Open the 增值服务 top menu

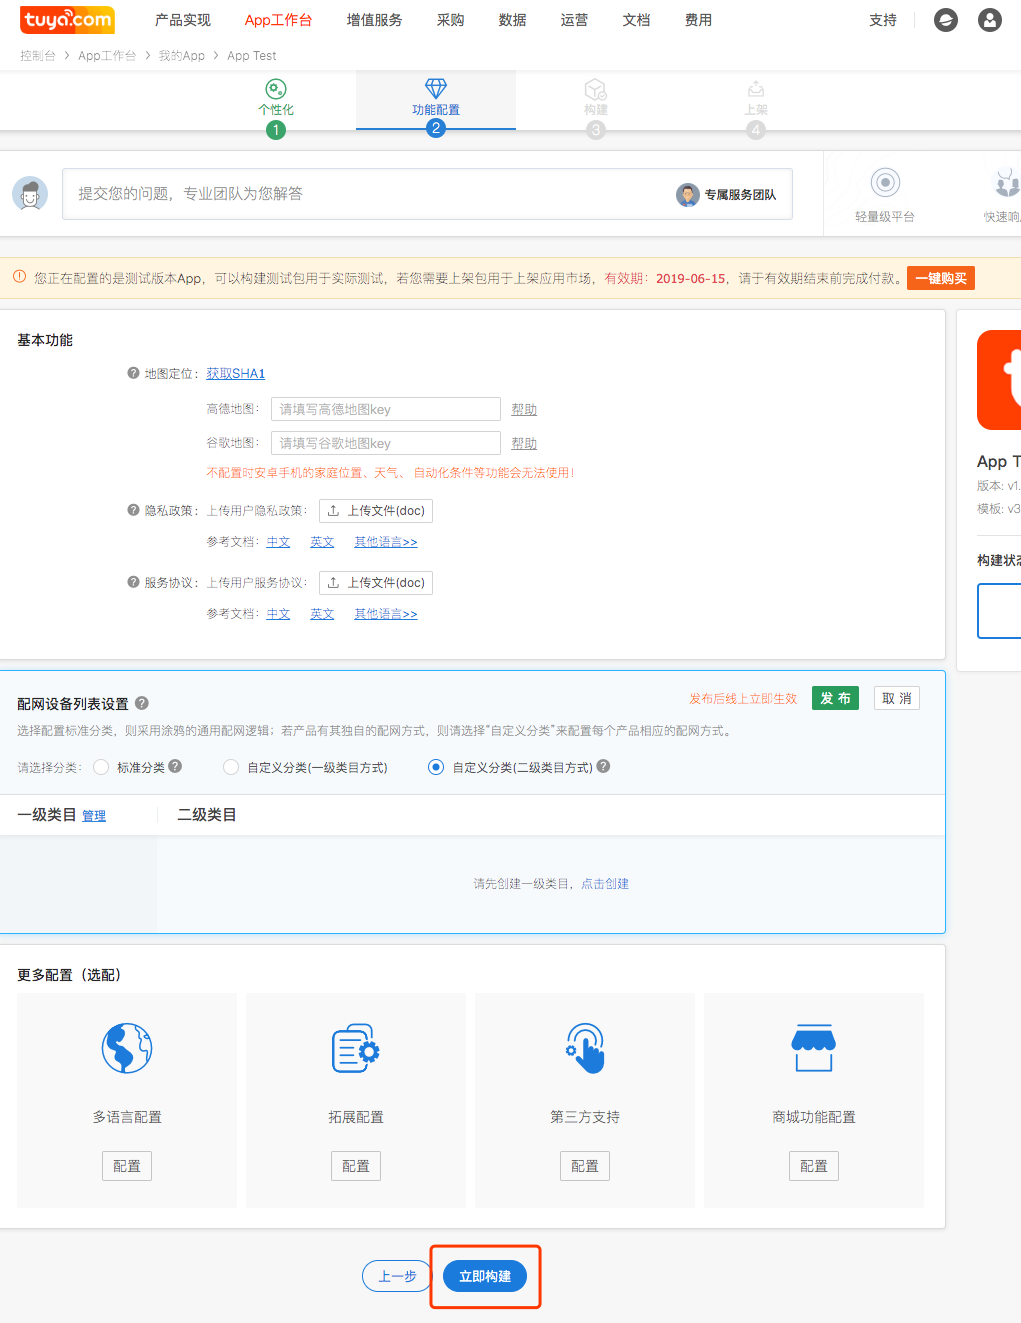click(374, 20)
